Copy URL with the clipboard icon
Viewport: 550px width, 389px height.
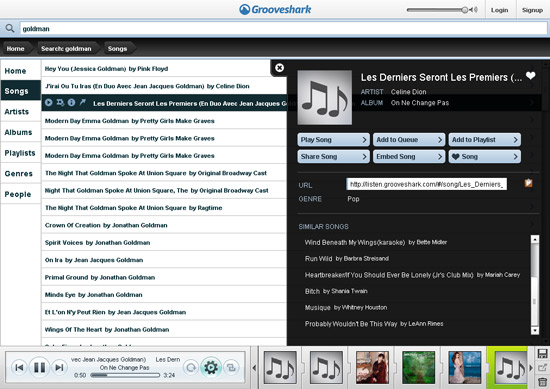[x=528, y=183]
